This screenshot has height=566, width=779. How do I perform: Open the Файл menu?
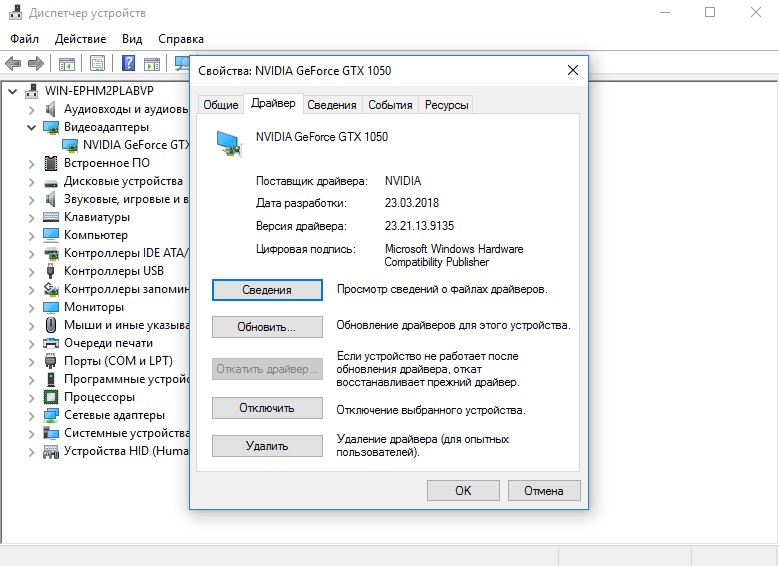click(24, 39)
